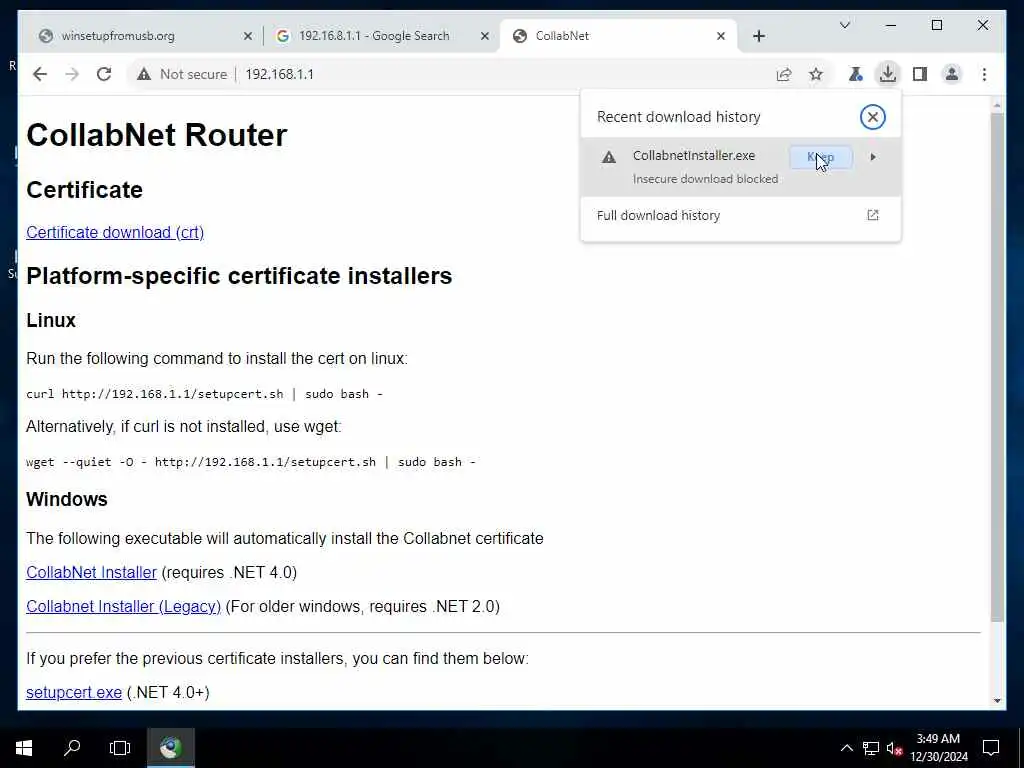Click the page vertical scrollbar thumb
This screenshot has height=768, width=1024.
tap(997, 368)
